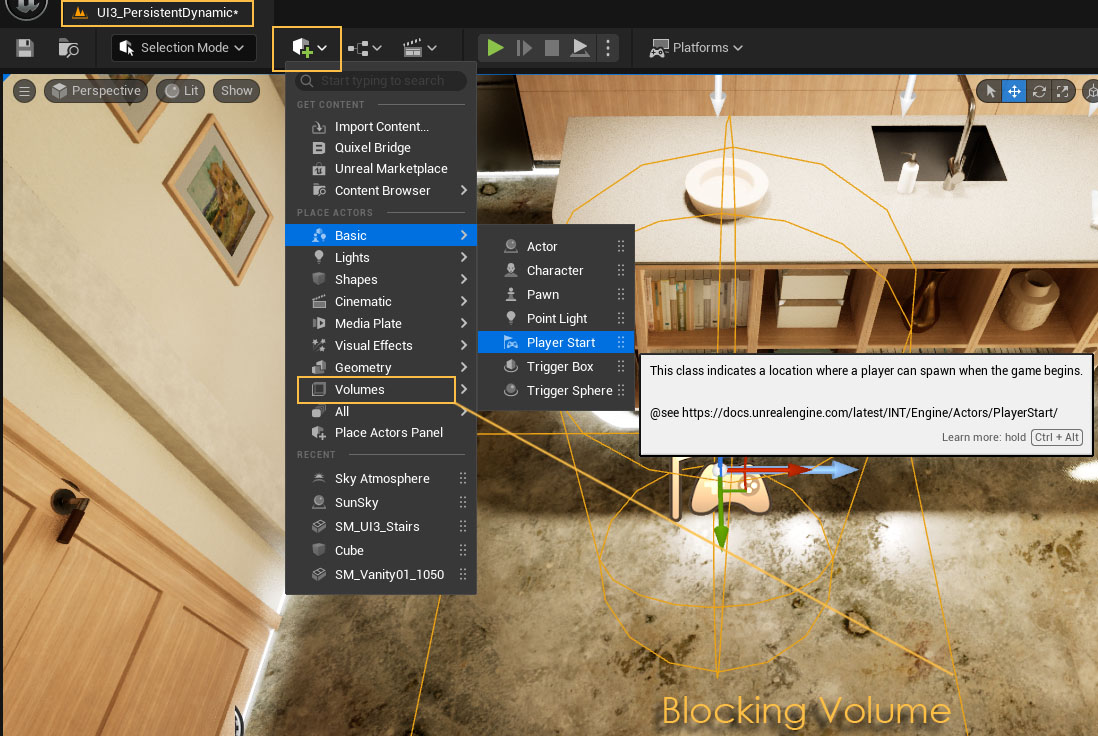Toggle the Lit view mode button

tap(182, 91)
